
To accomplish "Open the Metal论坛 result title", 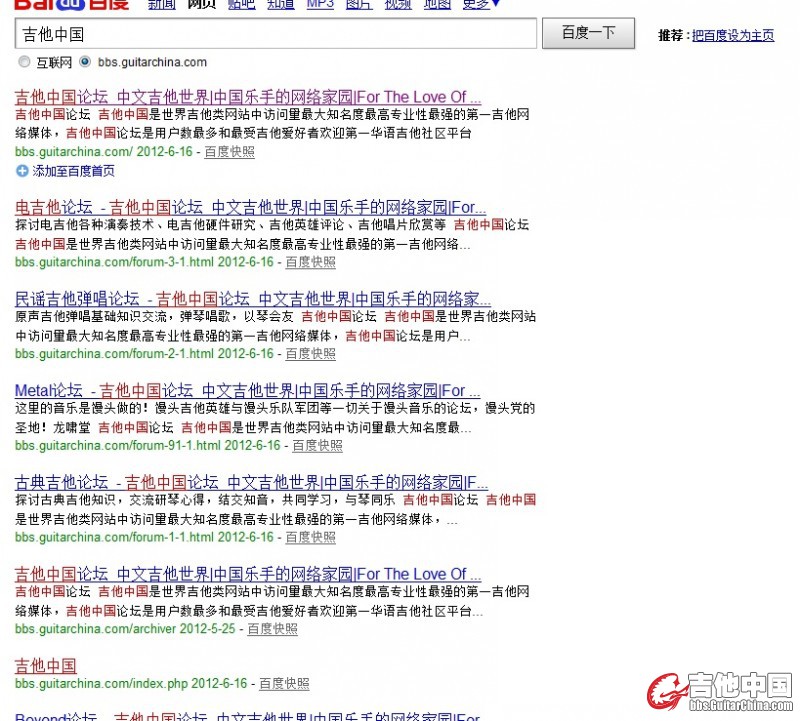I will pos(247,390).
